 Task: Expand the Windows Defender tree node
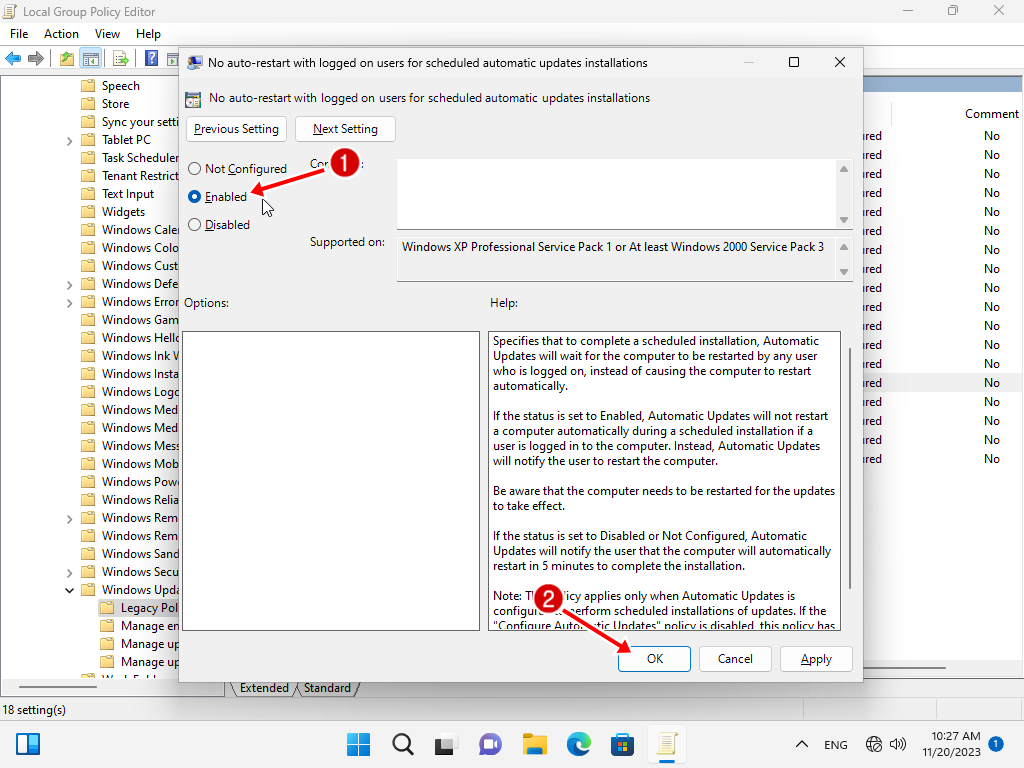click(x=69, y=285)
